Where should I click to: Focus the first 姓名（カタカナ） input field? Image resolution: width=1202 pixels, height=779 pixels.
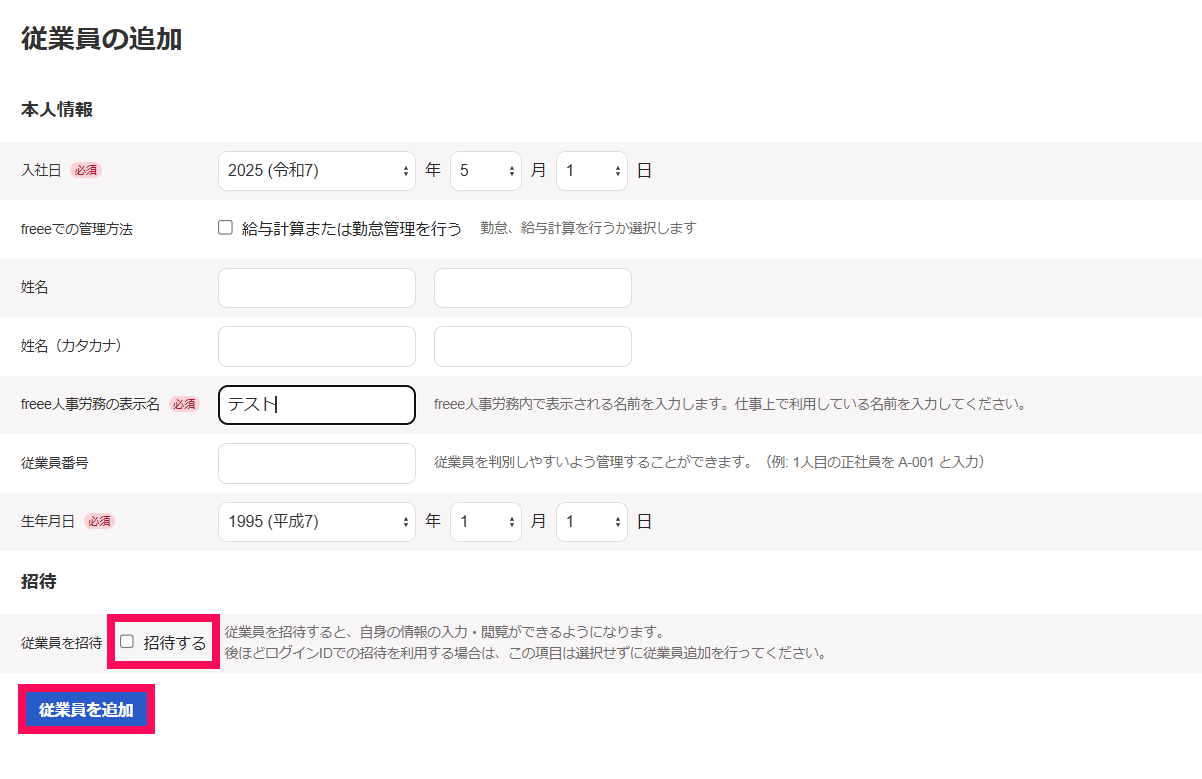click(316, 347)
